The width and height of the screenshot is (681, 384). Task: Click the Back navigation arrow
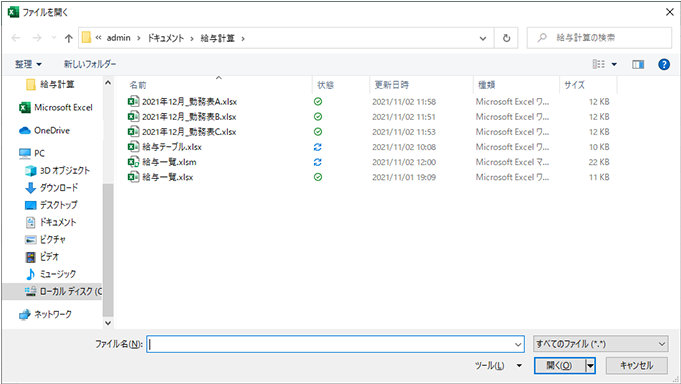point(16,38)
